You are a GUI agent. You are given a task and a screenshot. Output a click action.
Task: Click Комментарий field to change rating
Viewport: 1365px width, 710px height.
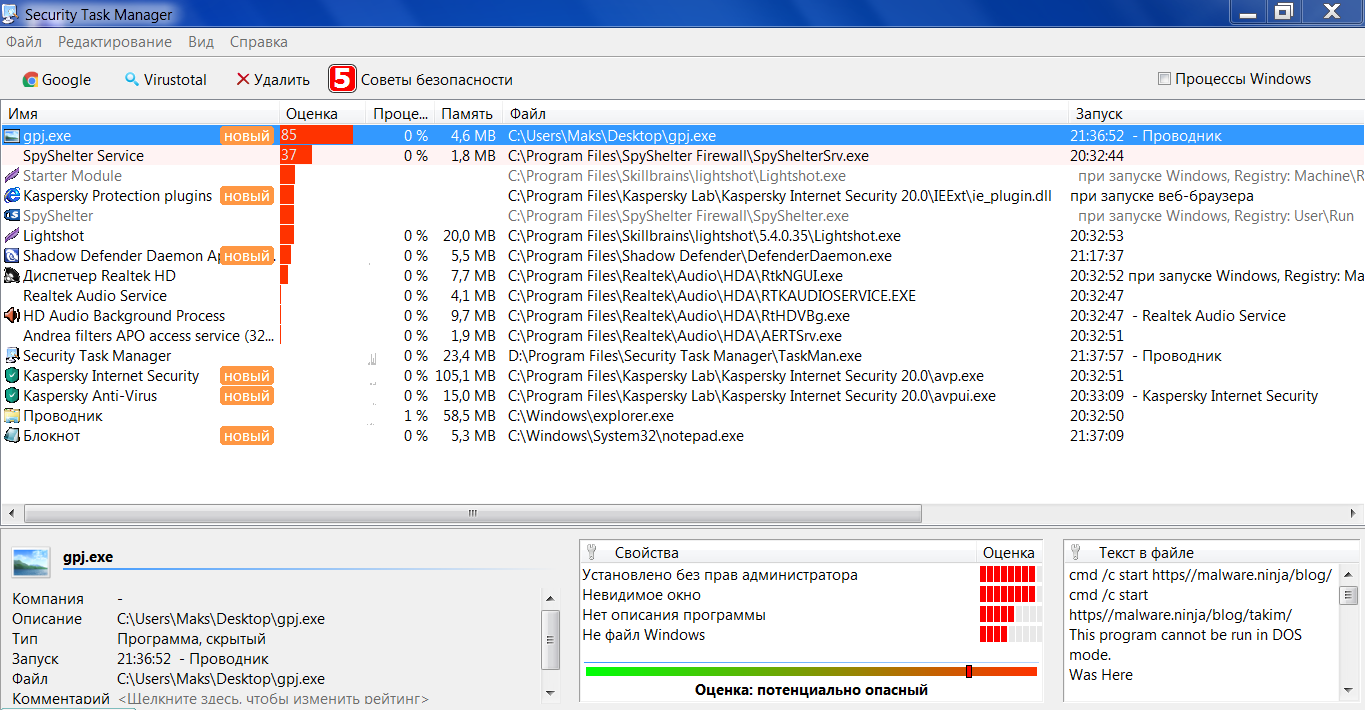click(273, 699)
